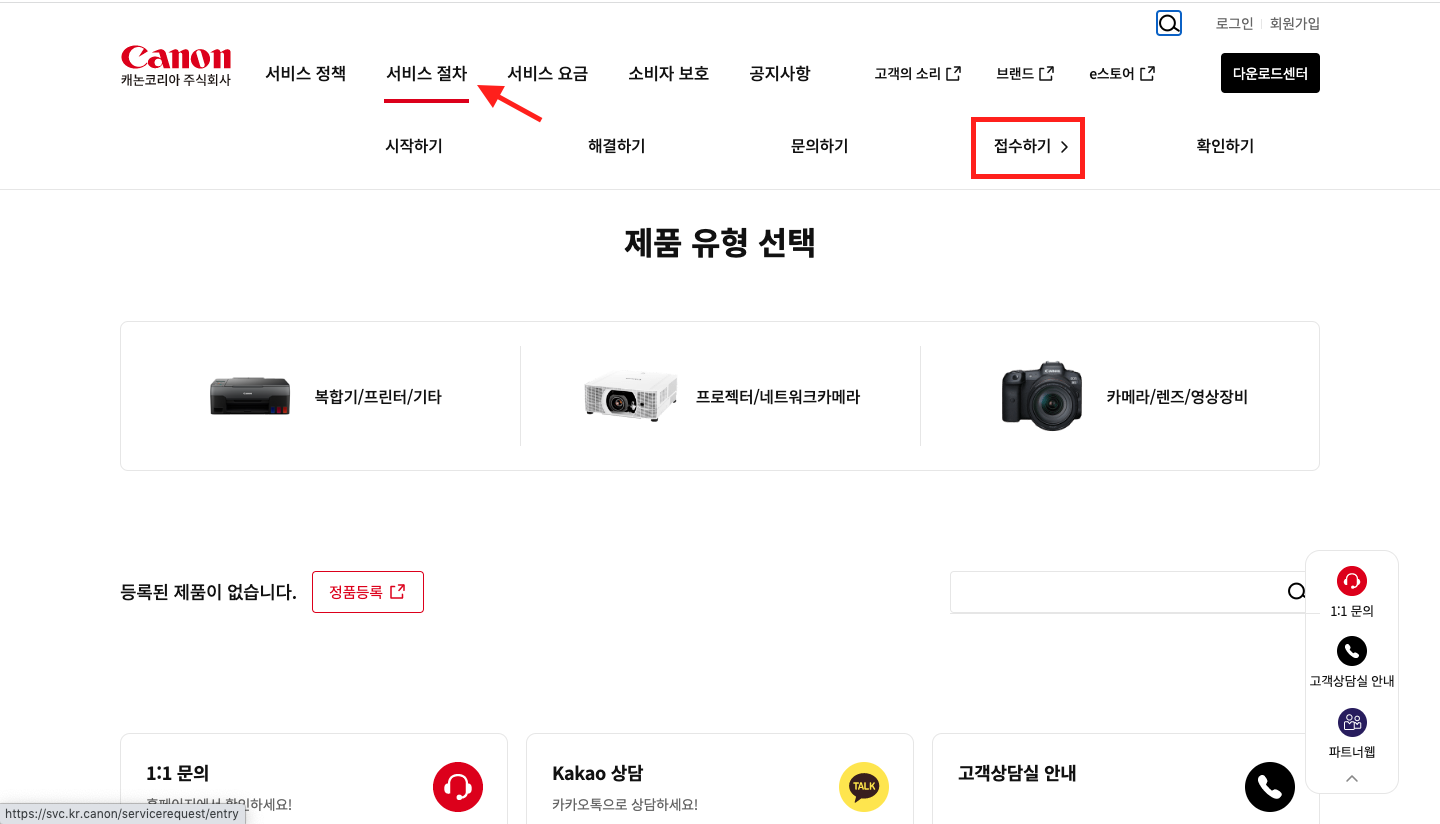
Task: Open 정품등록 for product registration
Action: pos(367,591)
